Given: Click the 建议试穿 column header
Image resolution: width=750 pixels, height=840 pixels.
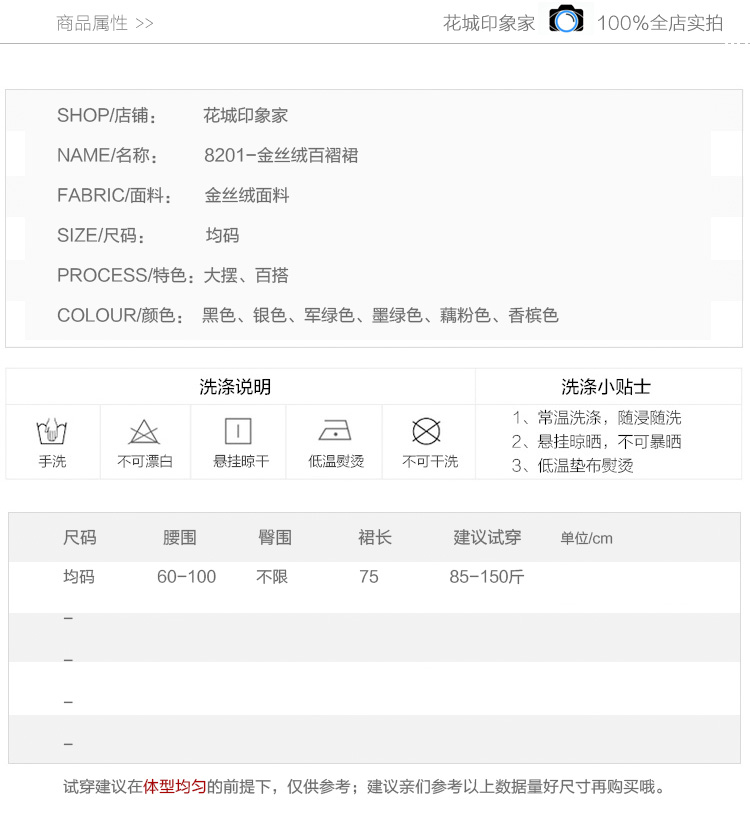Looking at the screenshot, I should 487,538.
